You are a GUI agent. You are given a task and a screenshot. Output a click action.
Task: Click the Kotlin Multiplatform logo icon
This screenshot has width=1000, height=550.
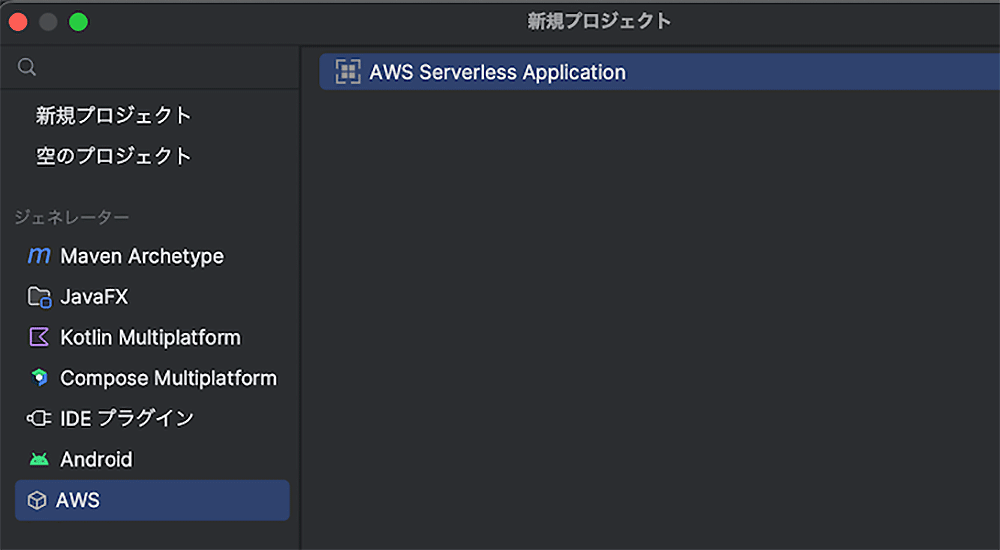tap(39, 338)
